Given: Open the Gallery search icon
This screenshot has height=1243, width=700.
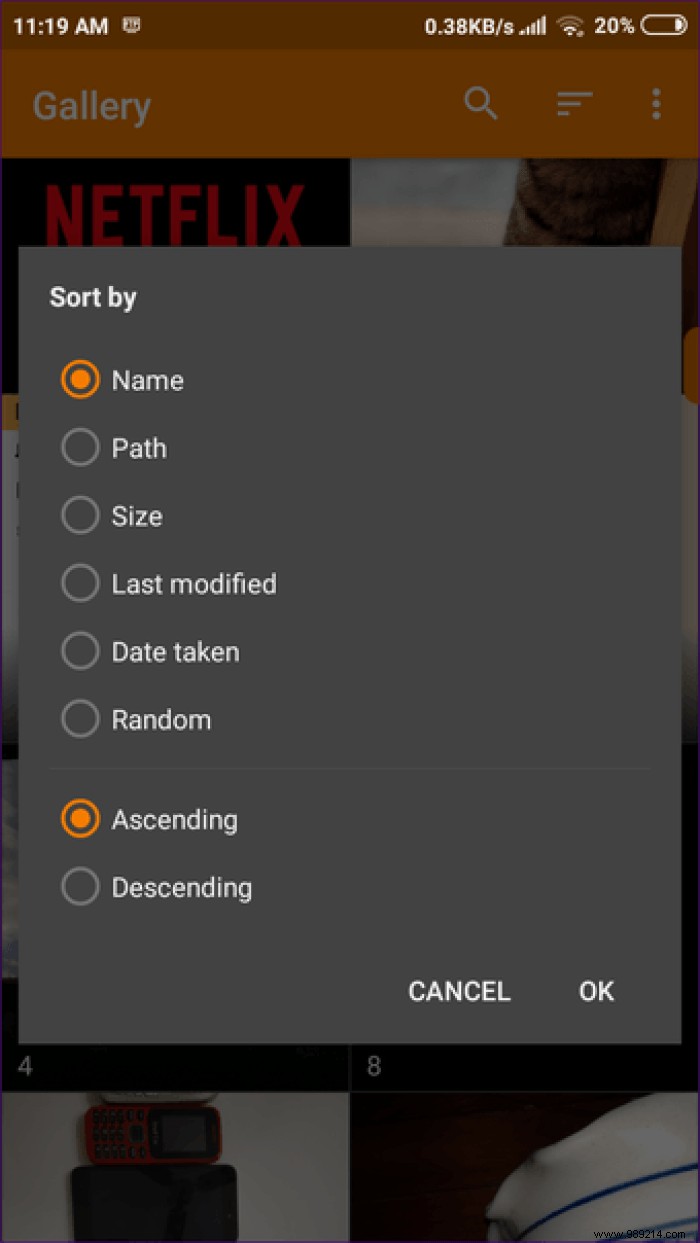Looking at the screenshot, I should [x=481, y=103].
